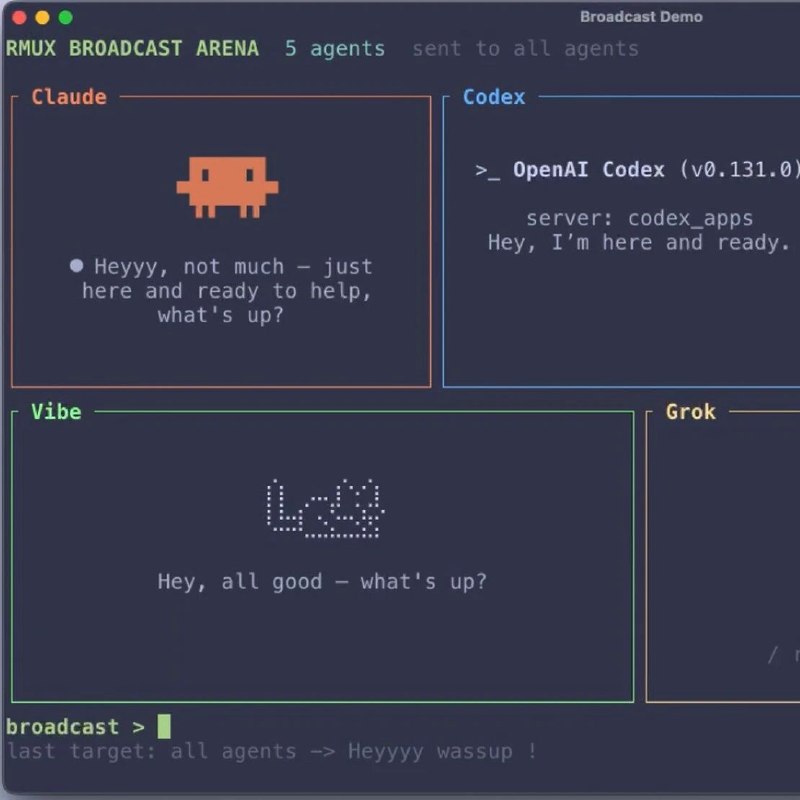Viewport: 800px width, 800px height.
Task: Click Claude's 'Heyyy, not much — just' line
Action: pyautogui.click(x=233, y=267)
